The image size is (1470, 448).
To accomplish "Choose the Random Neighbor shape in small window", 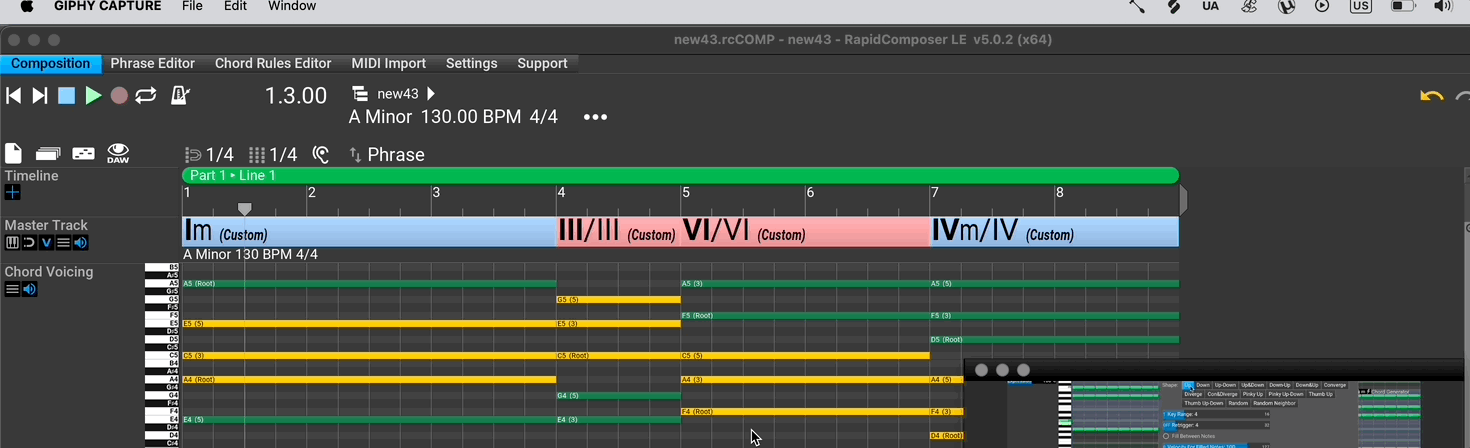I will coord(1274,403).
